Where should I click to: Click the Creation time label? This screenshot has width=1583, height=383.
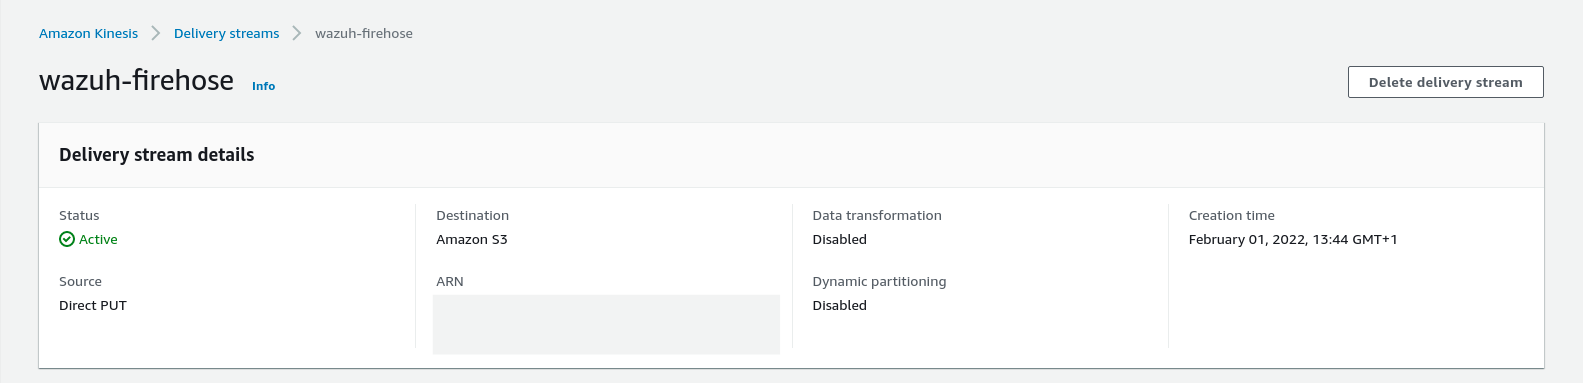coord(1232,215)
